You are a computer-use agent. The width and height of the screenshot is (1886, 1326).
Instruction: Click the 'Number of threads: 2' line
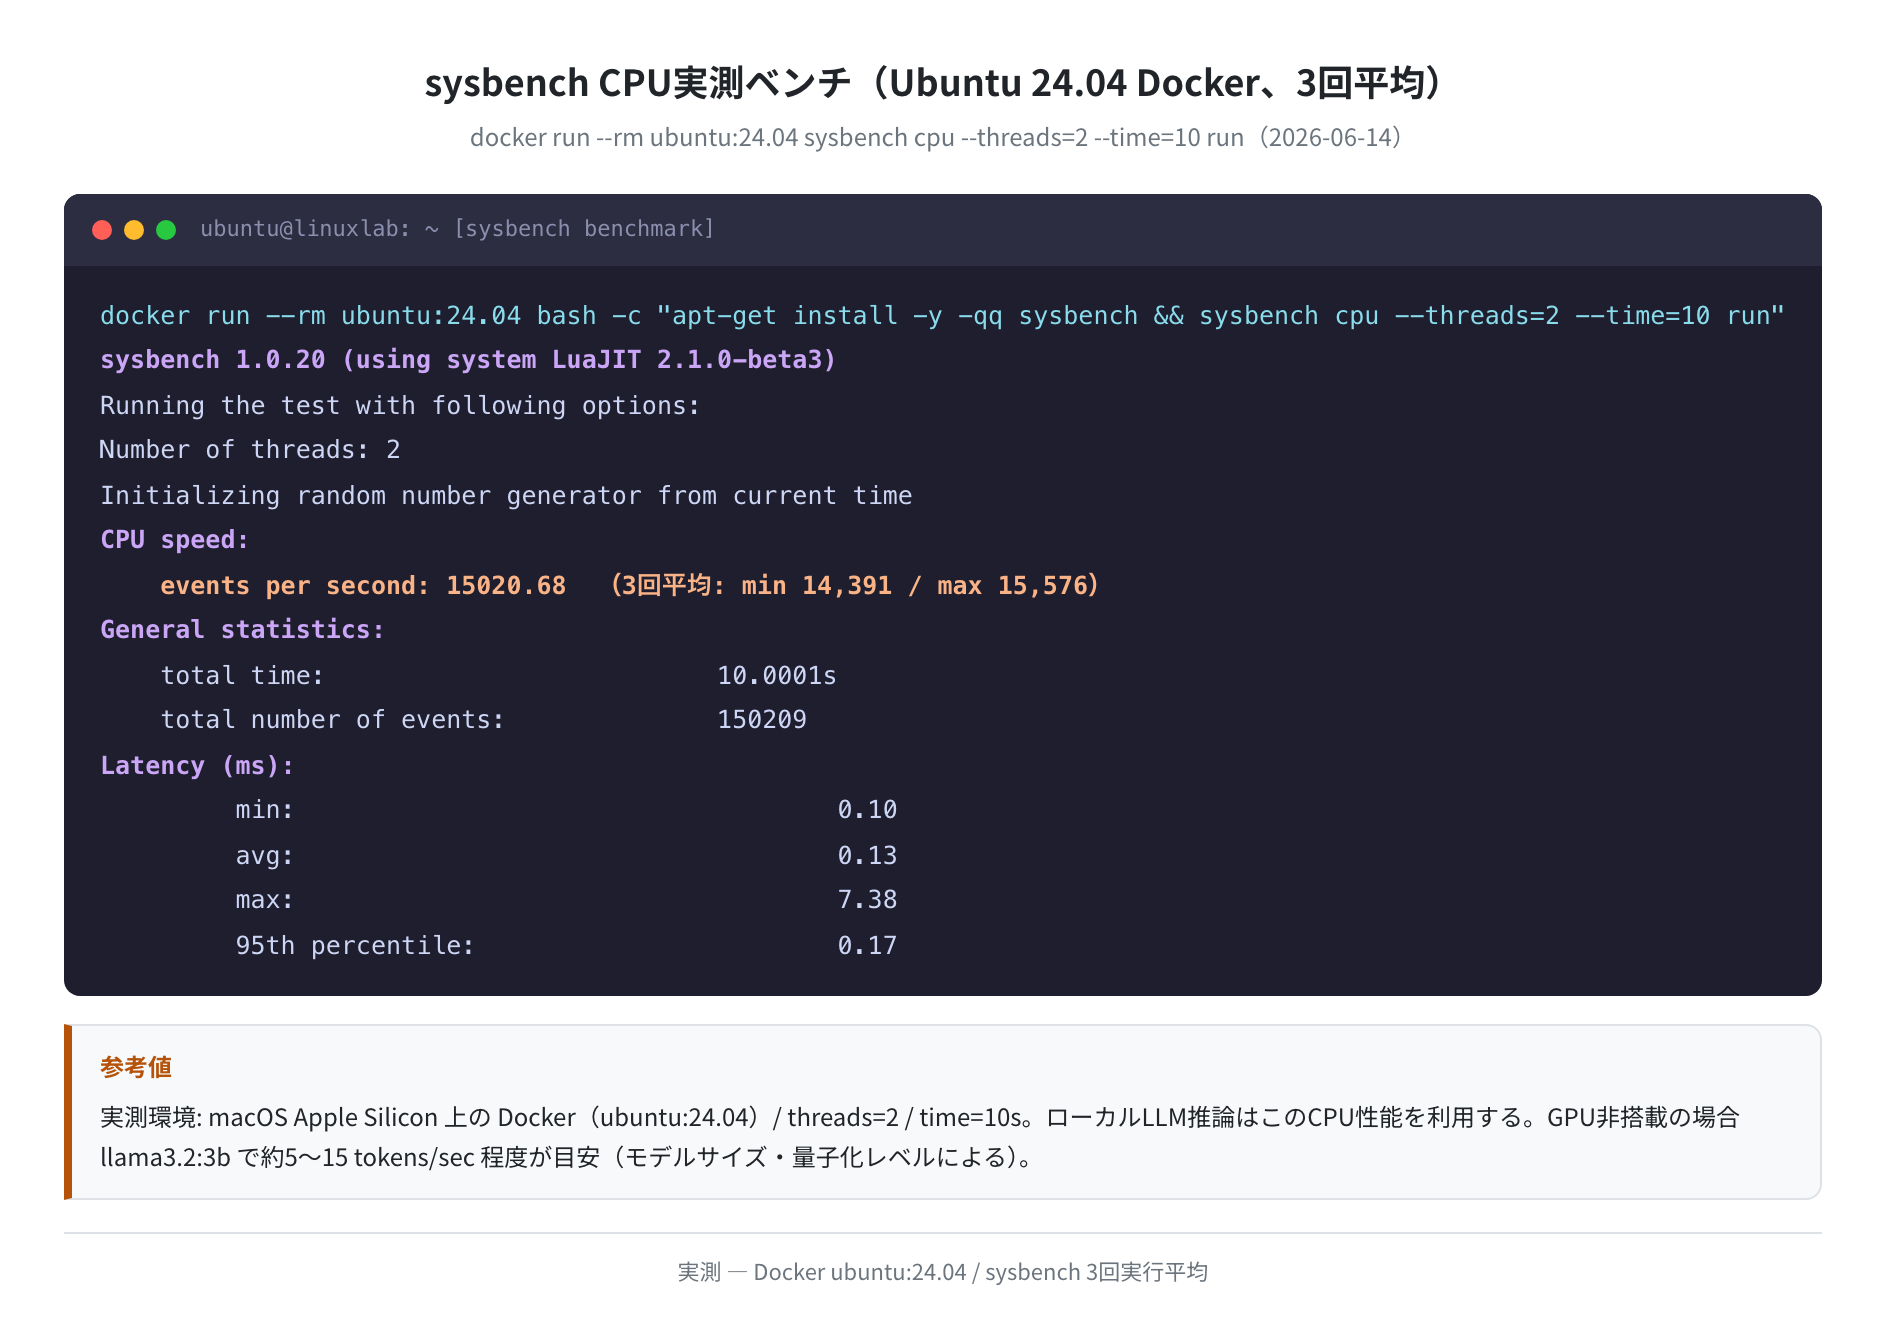(x=250, y=450)
